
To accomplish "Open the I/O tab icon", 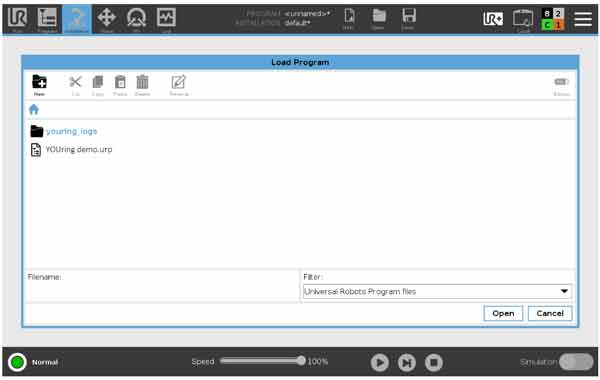I will (x=137, y=19).
